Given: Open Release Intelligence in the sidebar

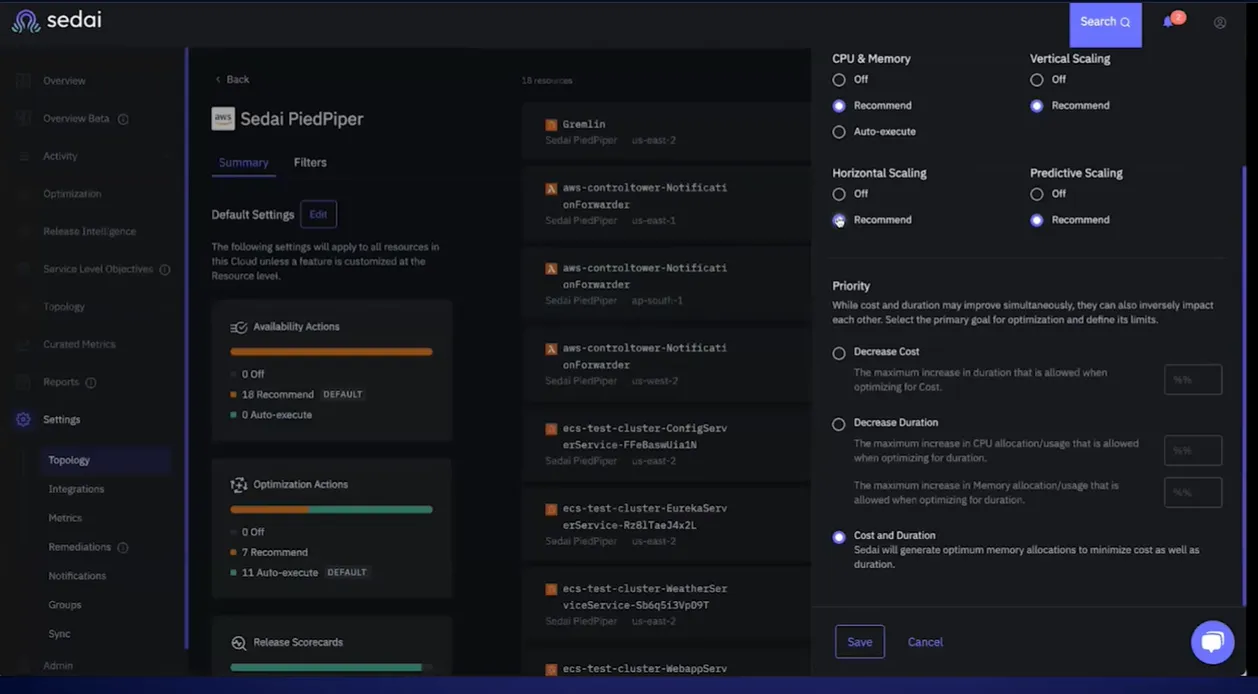Looking at the screenshot, I should 89,232.
